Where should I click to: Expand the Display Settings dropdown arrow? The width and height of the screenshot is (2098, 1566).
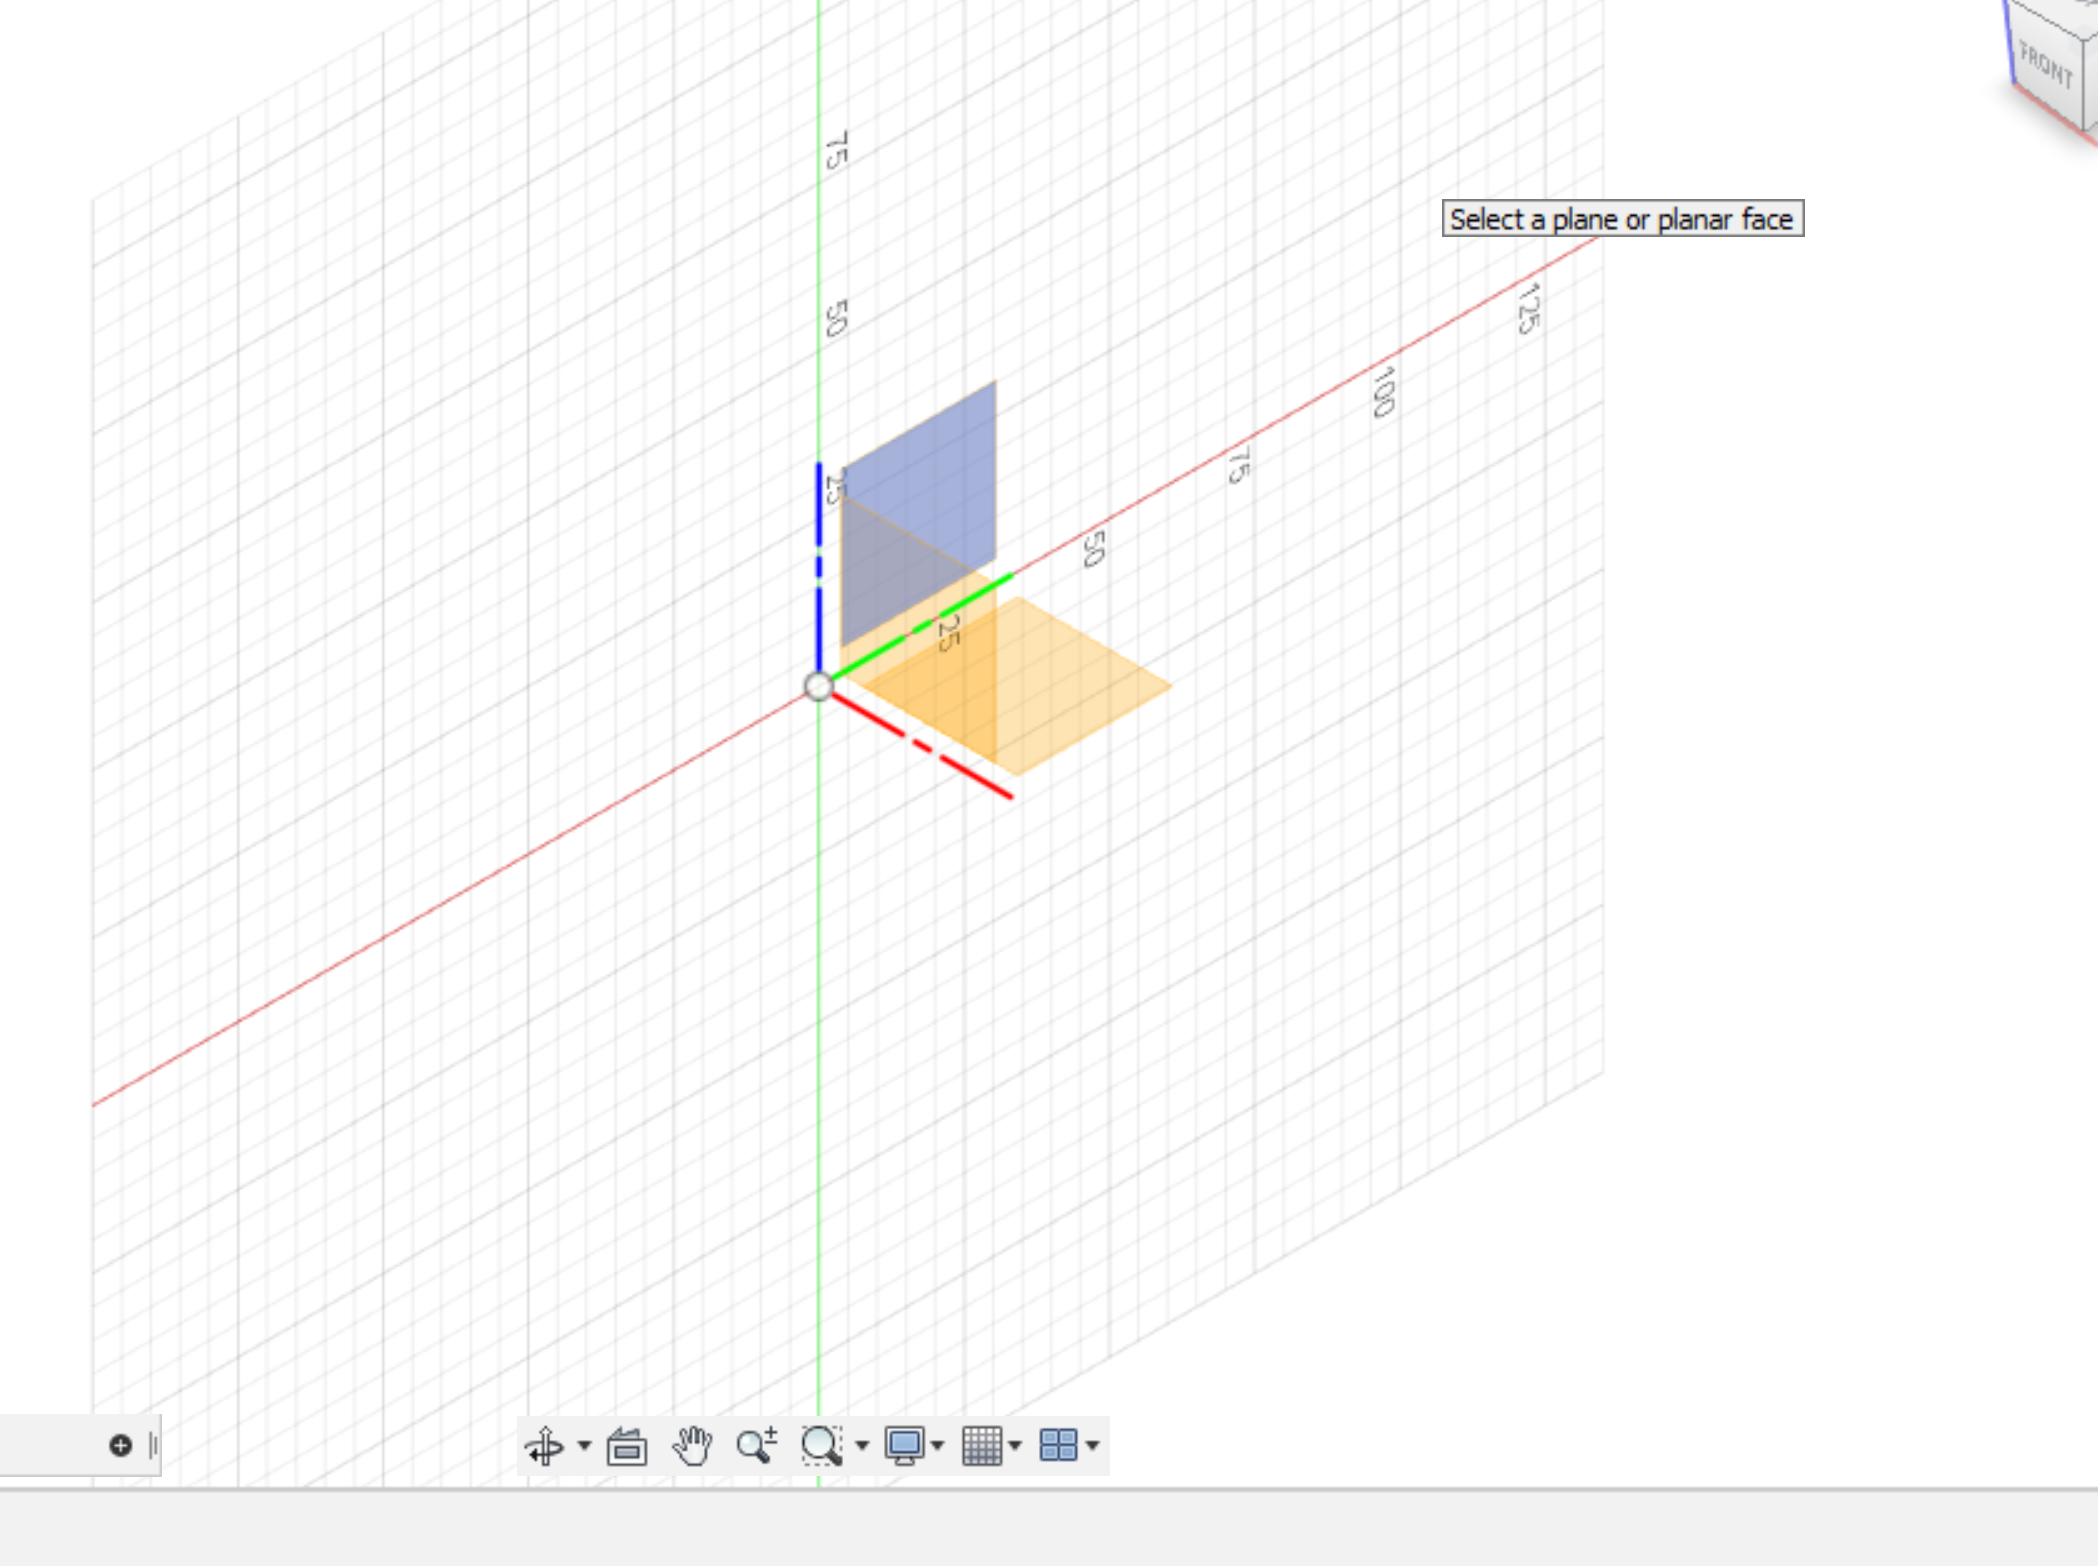pos(937,1445)
